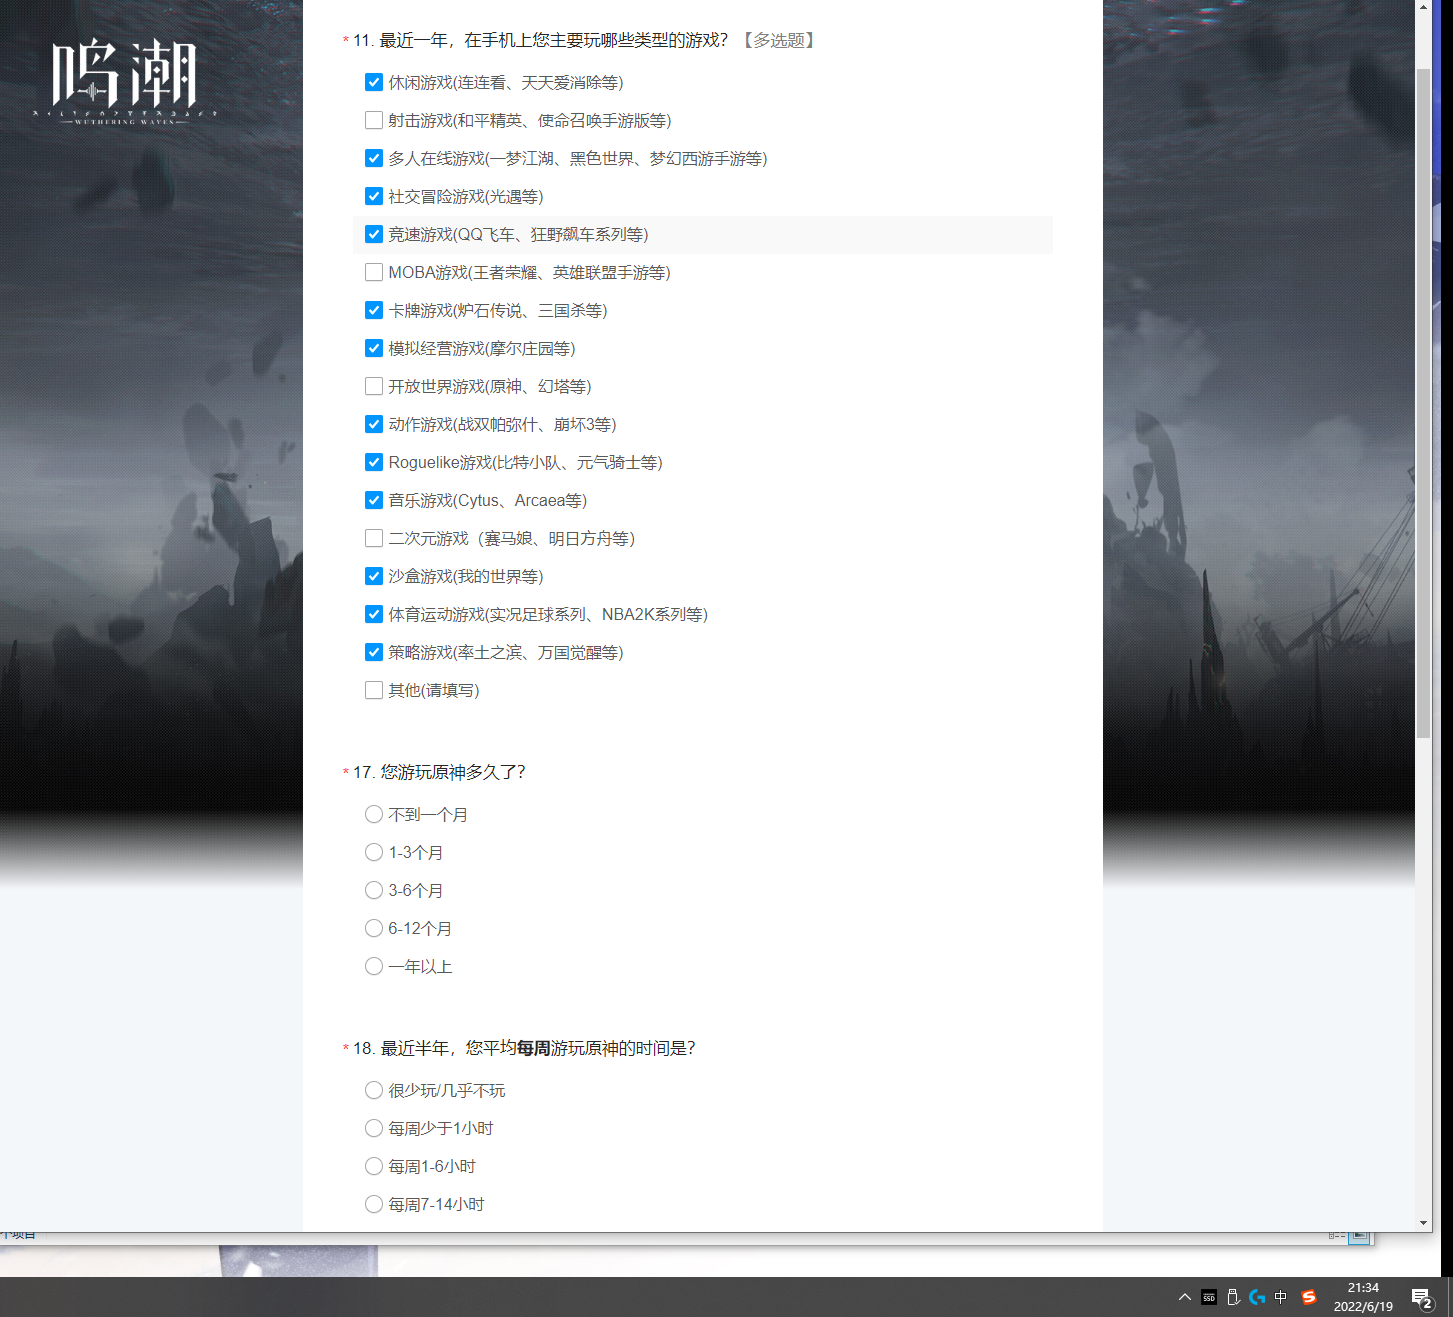Click the 鸣潮 Wuthering Waves logo
Viewport: 1453px width, 1317px height.
click(125, 80)
